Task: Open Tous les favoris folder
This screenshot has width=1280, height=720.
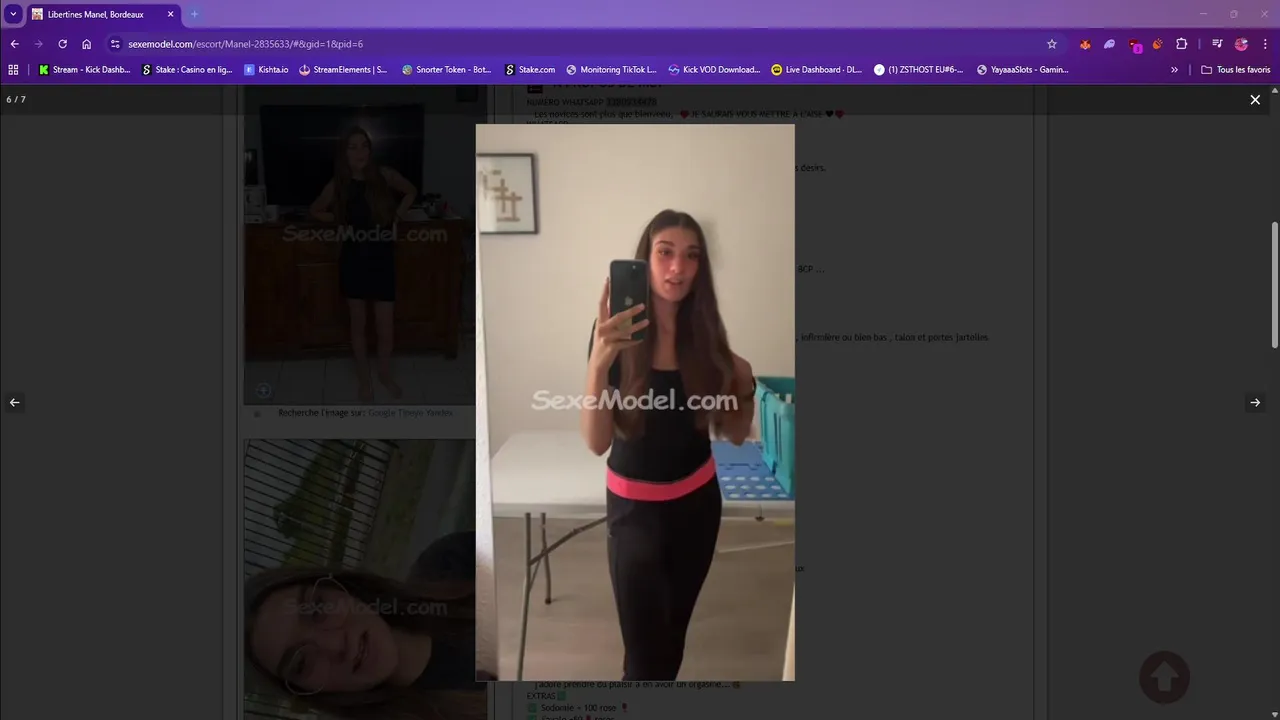Action: click(1236, 70)
